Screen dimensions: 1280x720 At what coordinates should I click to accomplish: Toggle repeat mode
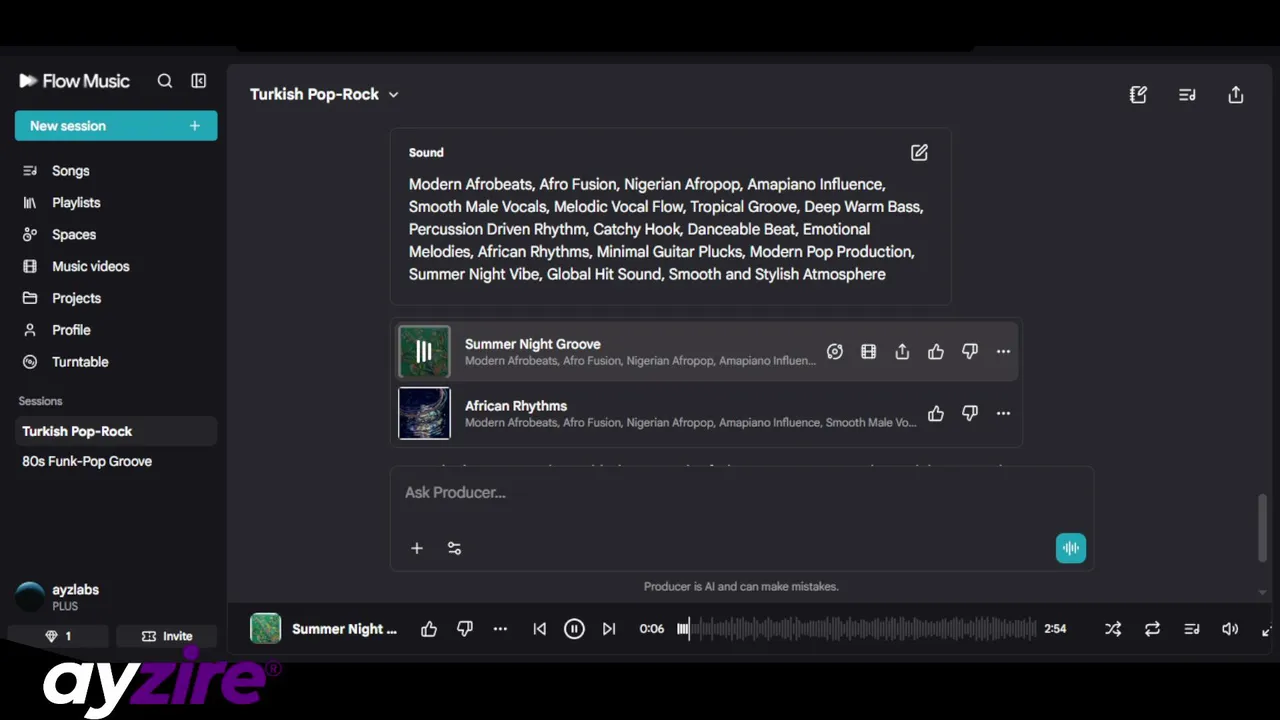1152,629
